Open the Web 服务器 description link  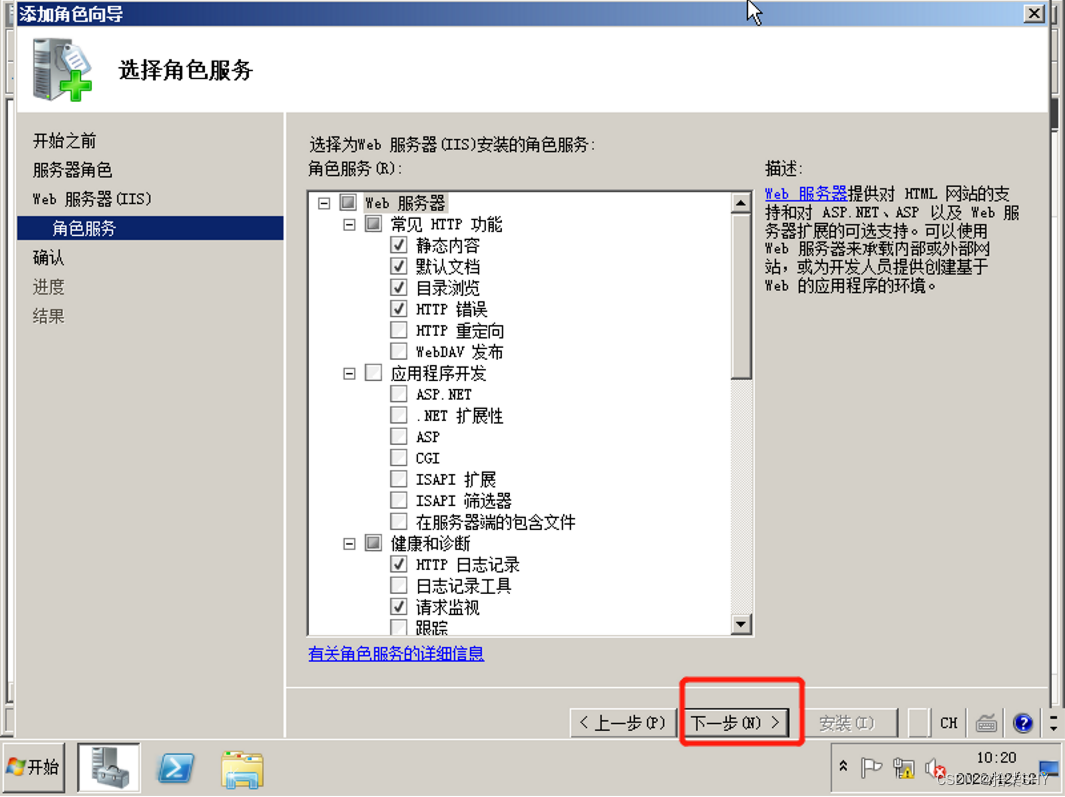coord(806,194)
